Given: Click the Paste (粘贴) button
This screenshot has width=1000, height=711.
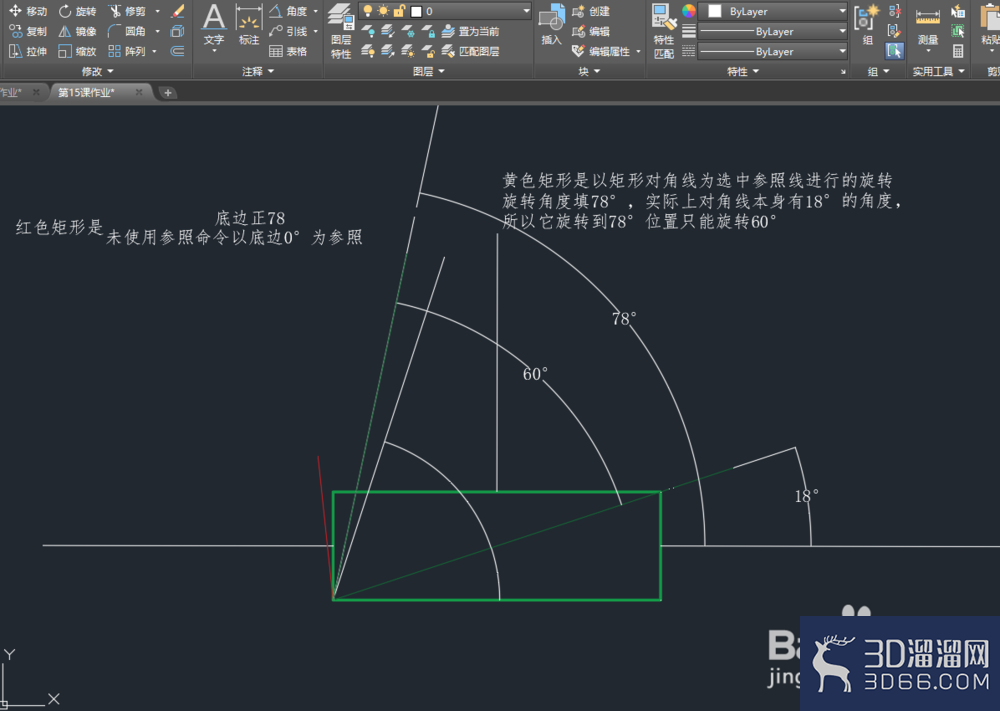Looking at the screenshot, I should point(990,26).
